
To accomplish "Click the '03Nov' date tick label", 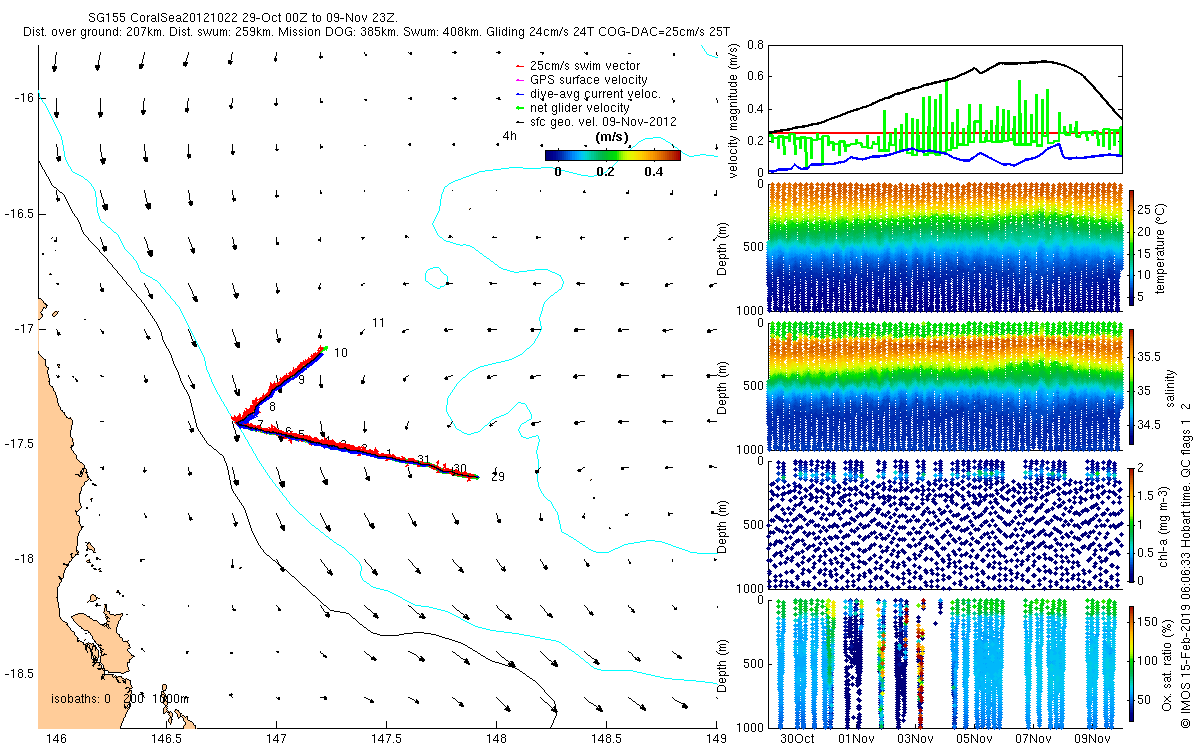I will coord(915,739).
